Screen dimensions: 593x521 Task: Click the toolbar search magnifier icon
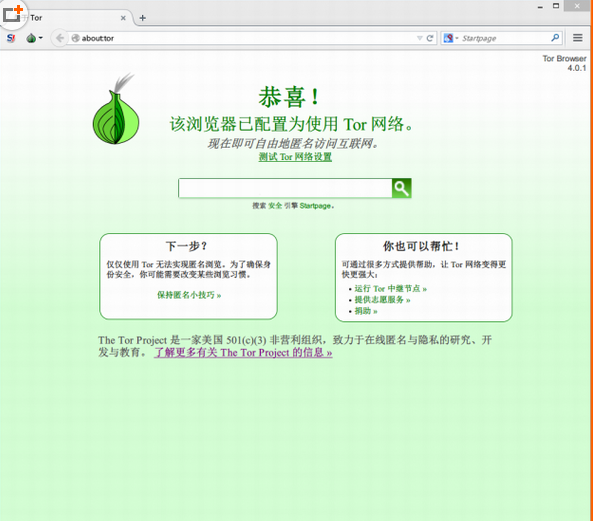(x=555, y=38)
